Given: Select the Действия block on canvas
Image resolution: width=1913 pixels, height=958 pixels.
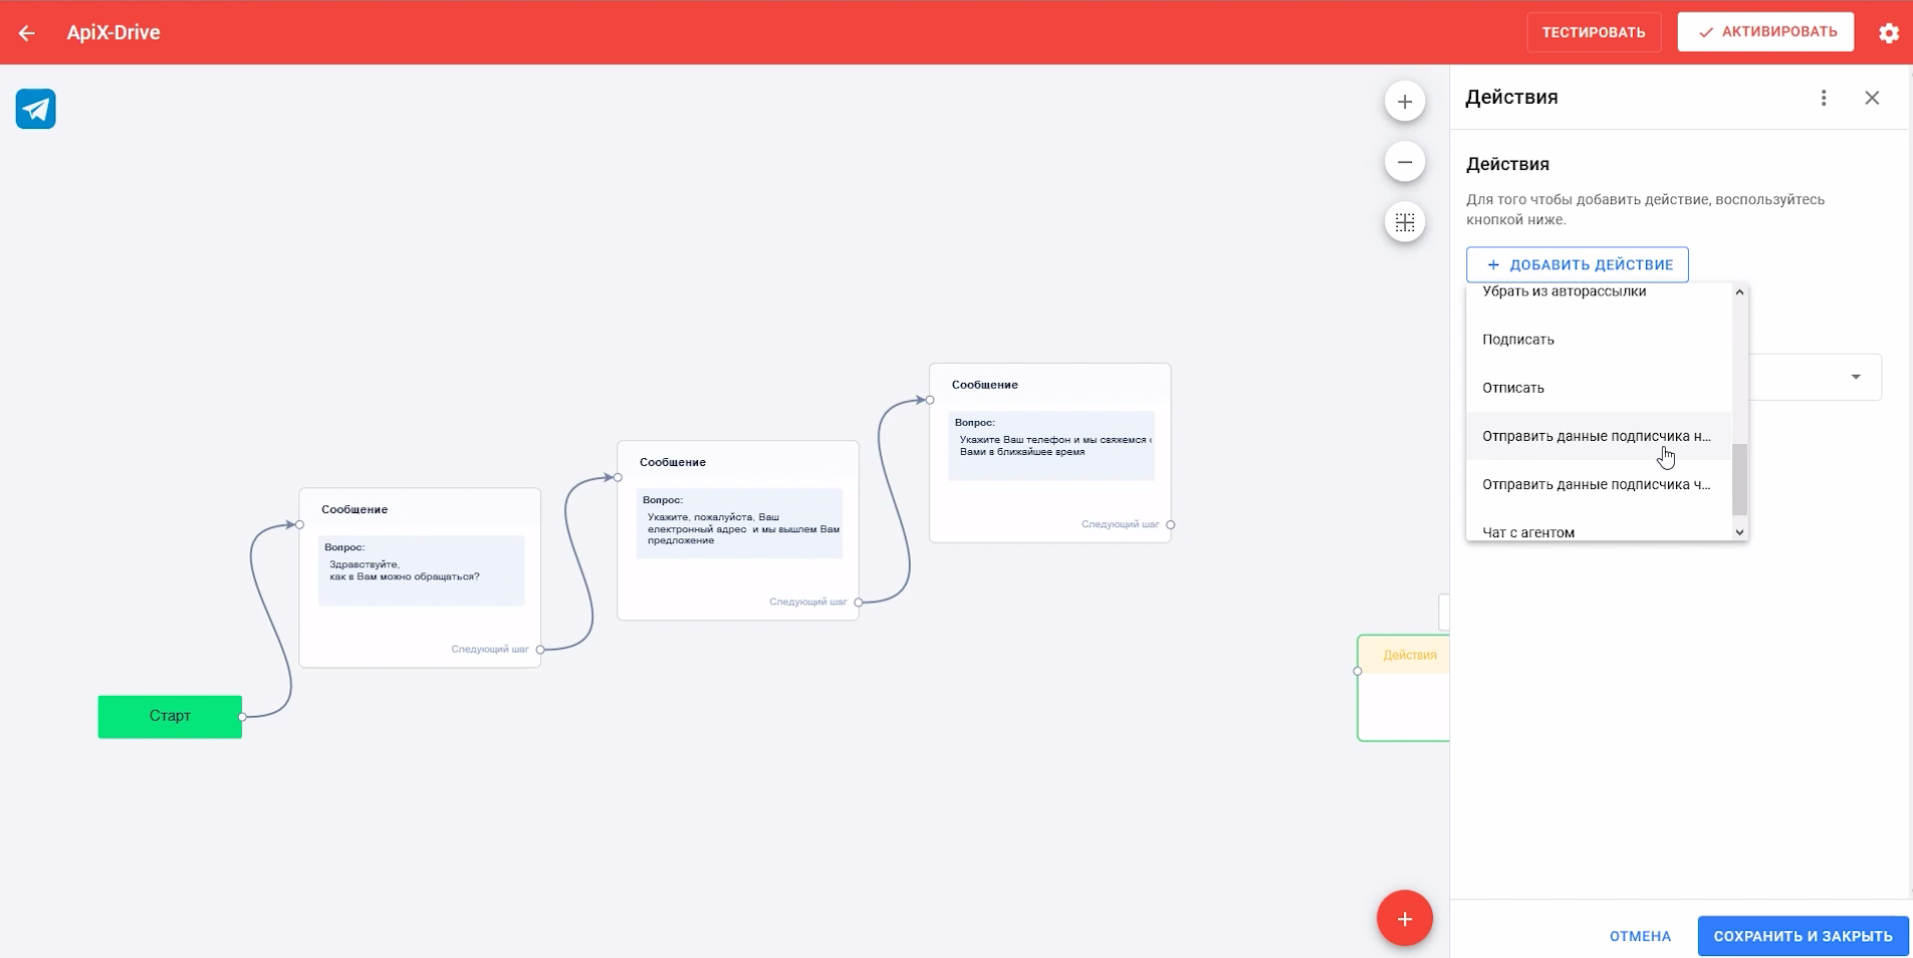Looking at the screenshot, I should (1403, 688).
